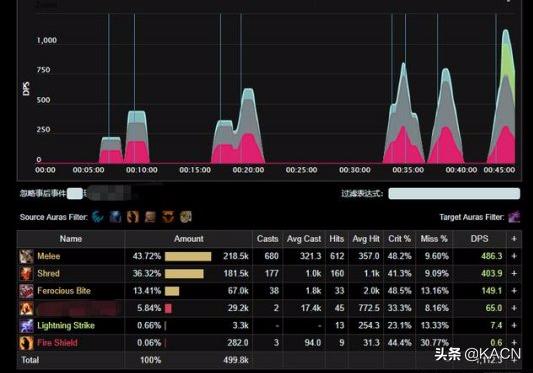Screen dimensions: 533x373
Task: Click the Fire Shield ability icon
Action: pos(26,343)
